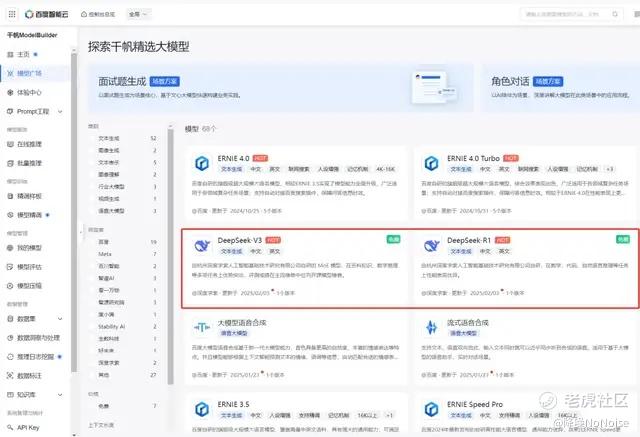
Task: Click the 模型精调 sidebar icon
Action: click(10, 215)
